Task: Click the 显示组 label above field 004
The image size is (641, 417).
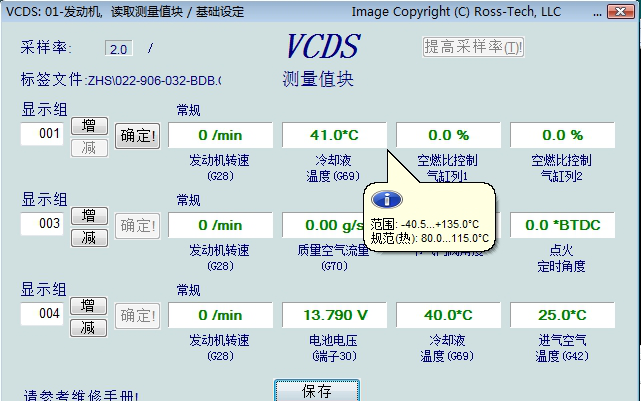Action: [43, 289]
